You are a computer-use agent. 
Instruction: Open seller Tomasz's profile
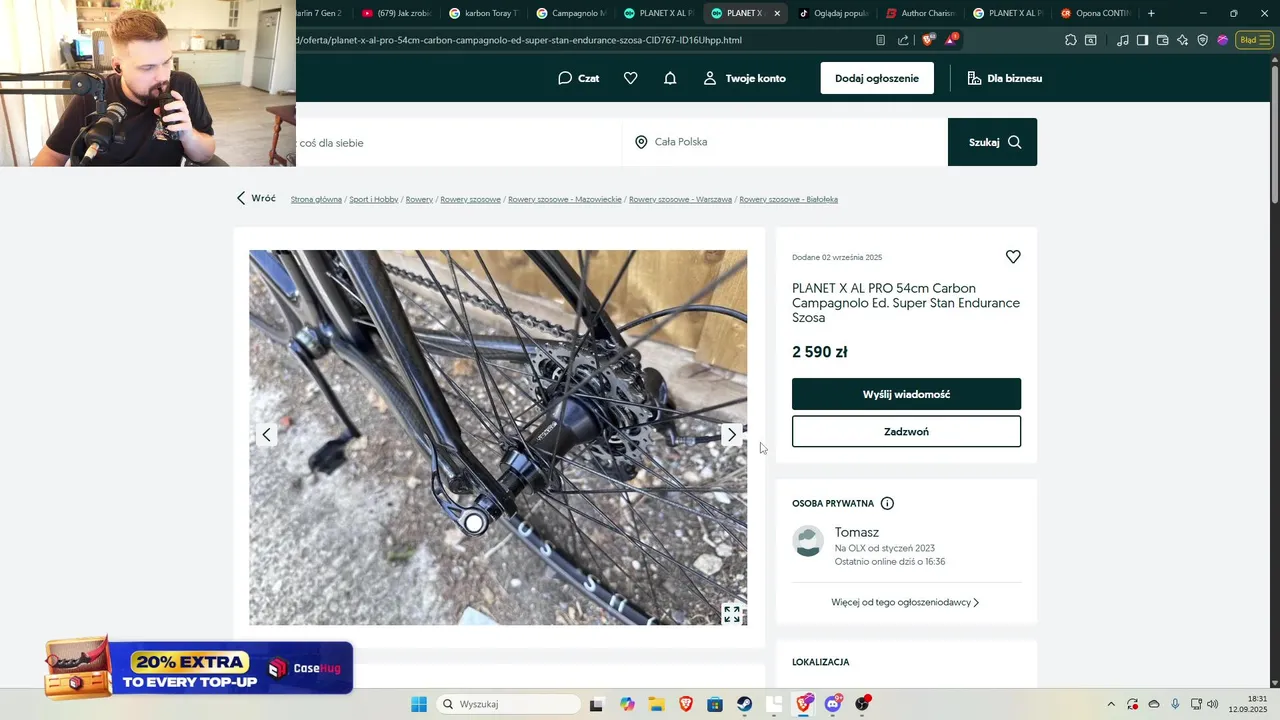click(x=857, y=532)
